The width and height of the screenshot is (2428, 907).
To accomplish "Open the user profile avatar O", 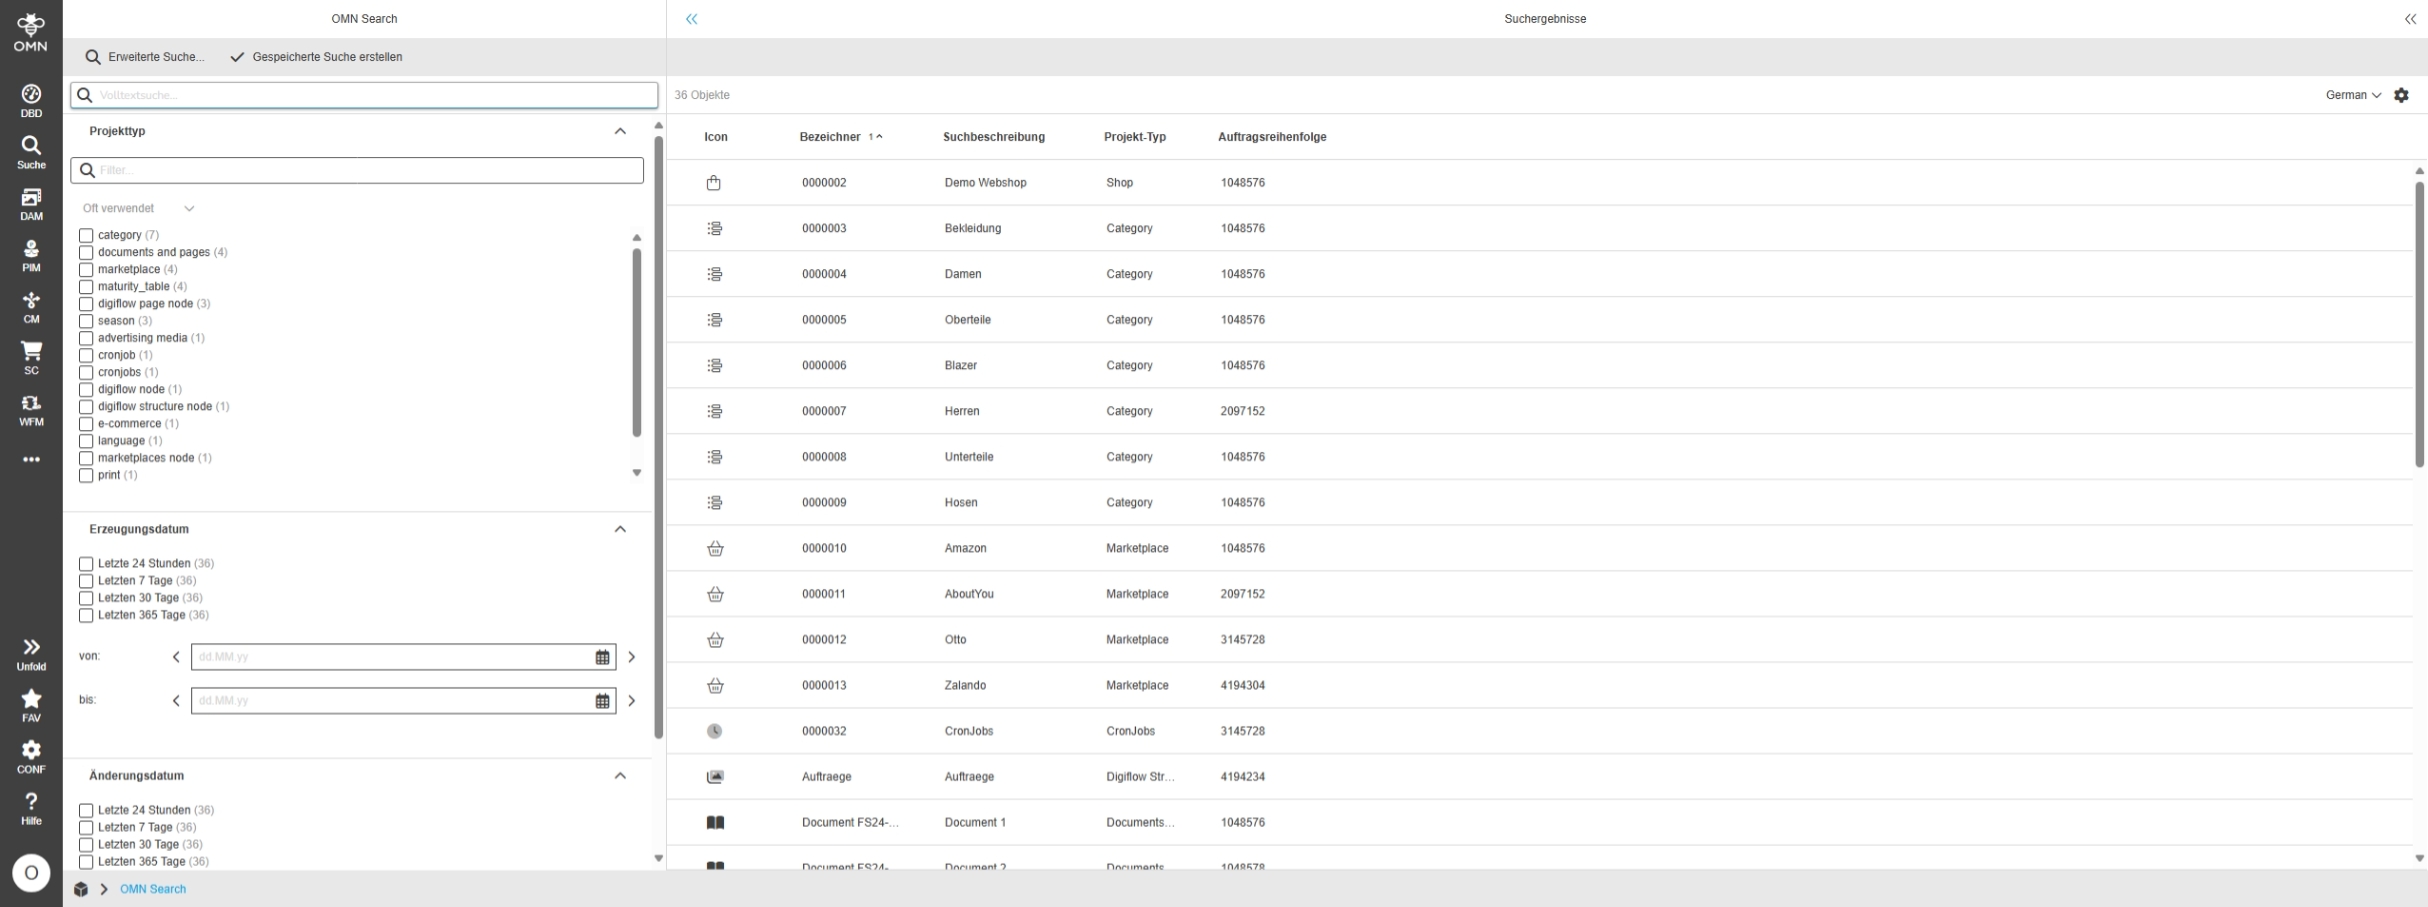I will [x=31, y=873].
